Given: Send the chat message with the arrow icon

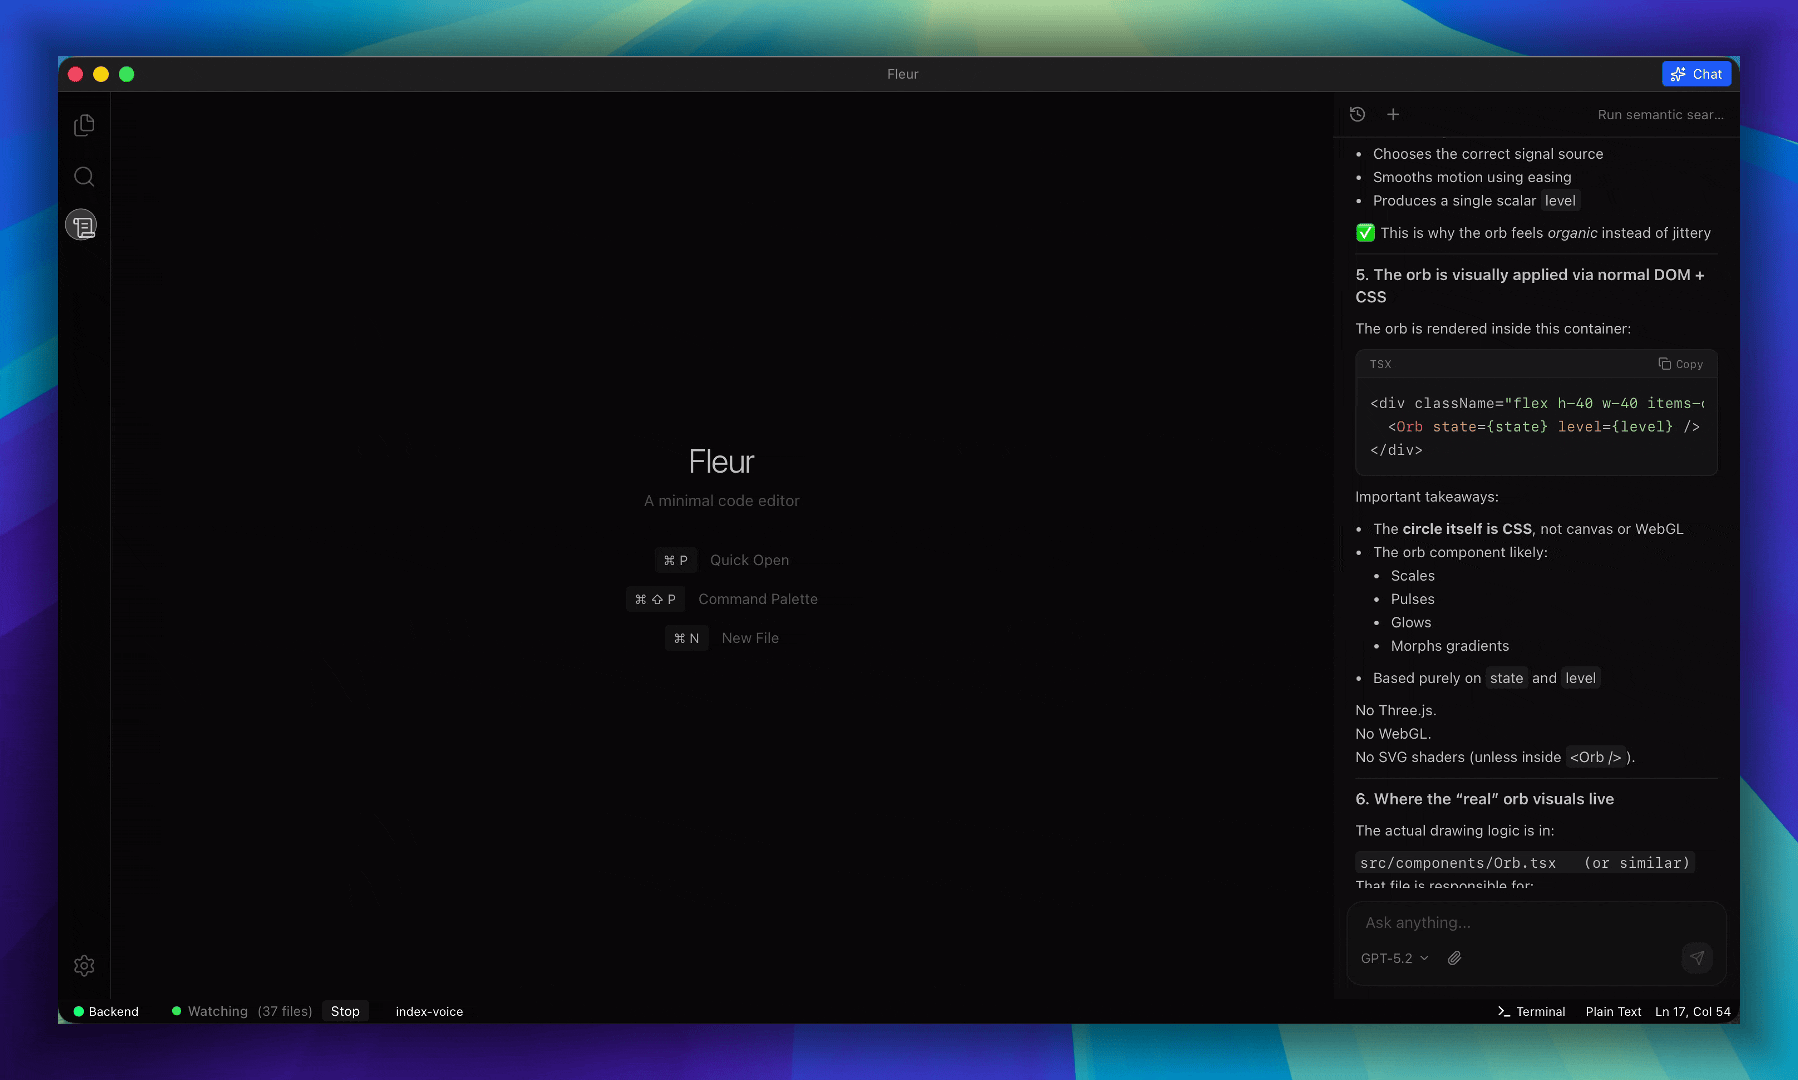Looking at the screenshot, I should coord(1697,958).
